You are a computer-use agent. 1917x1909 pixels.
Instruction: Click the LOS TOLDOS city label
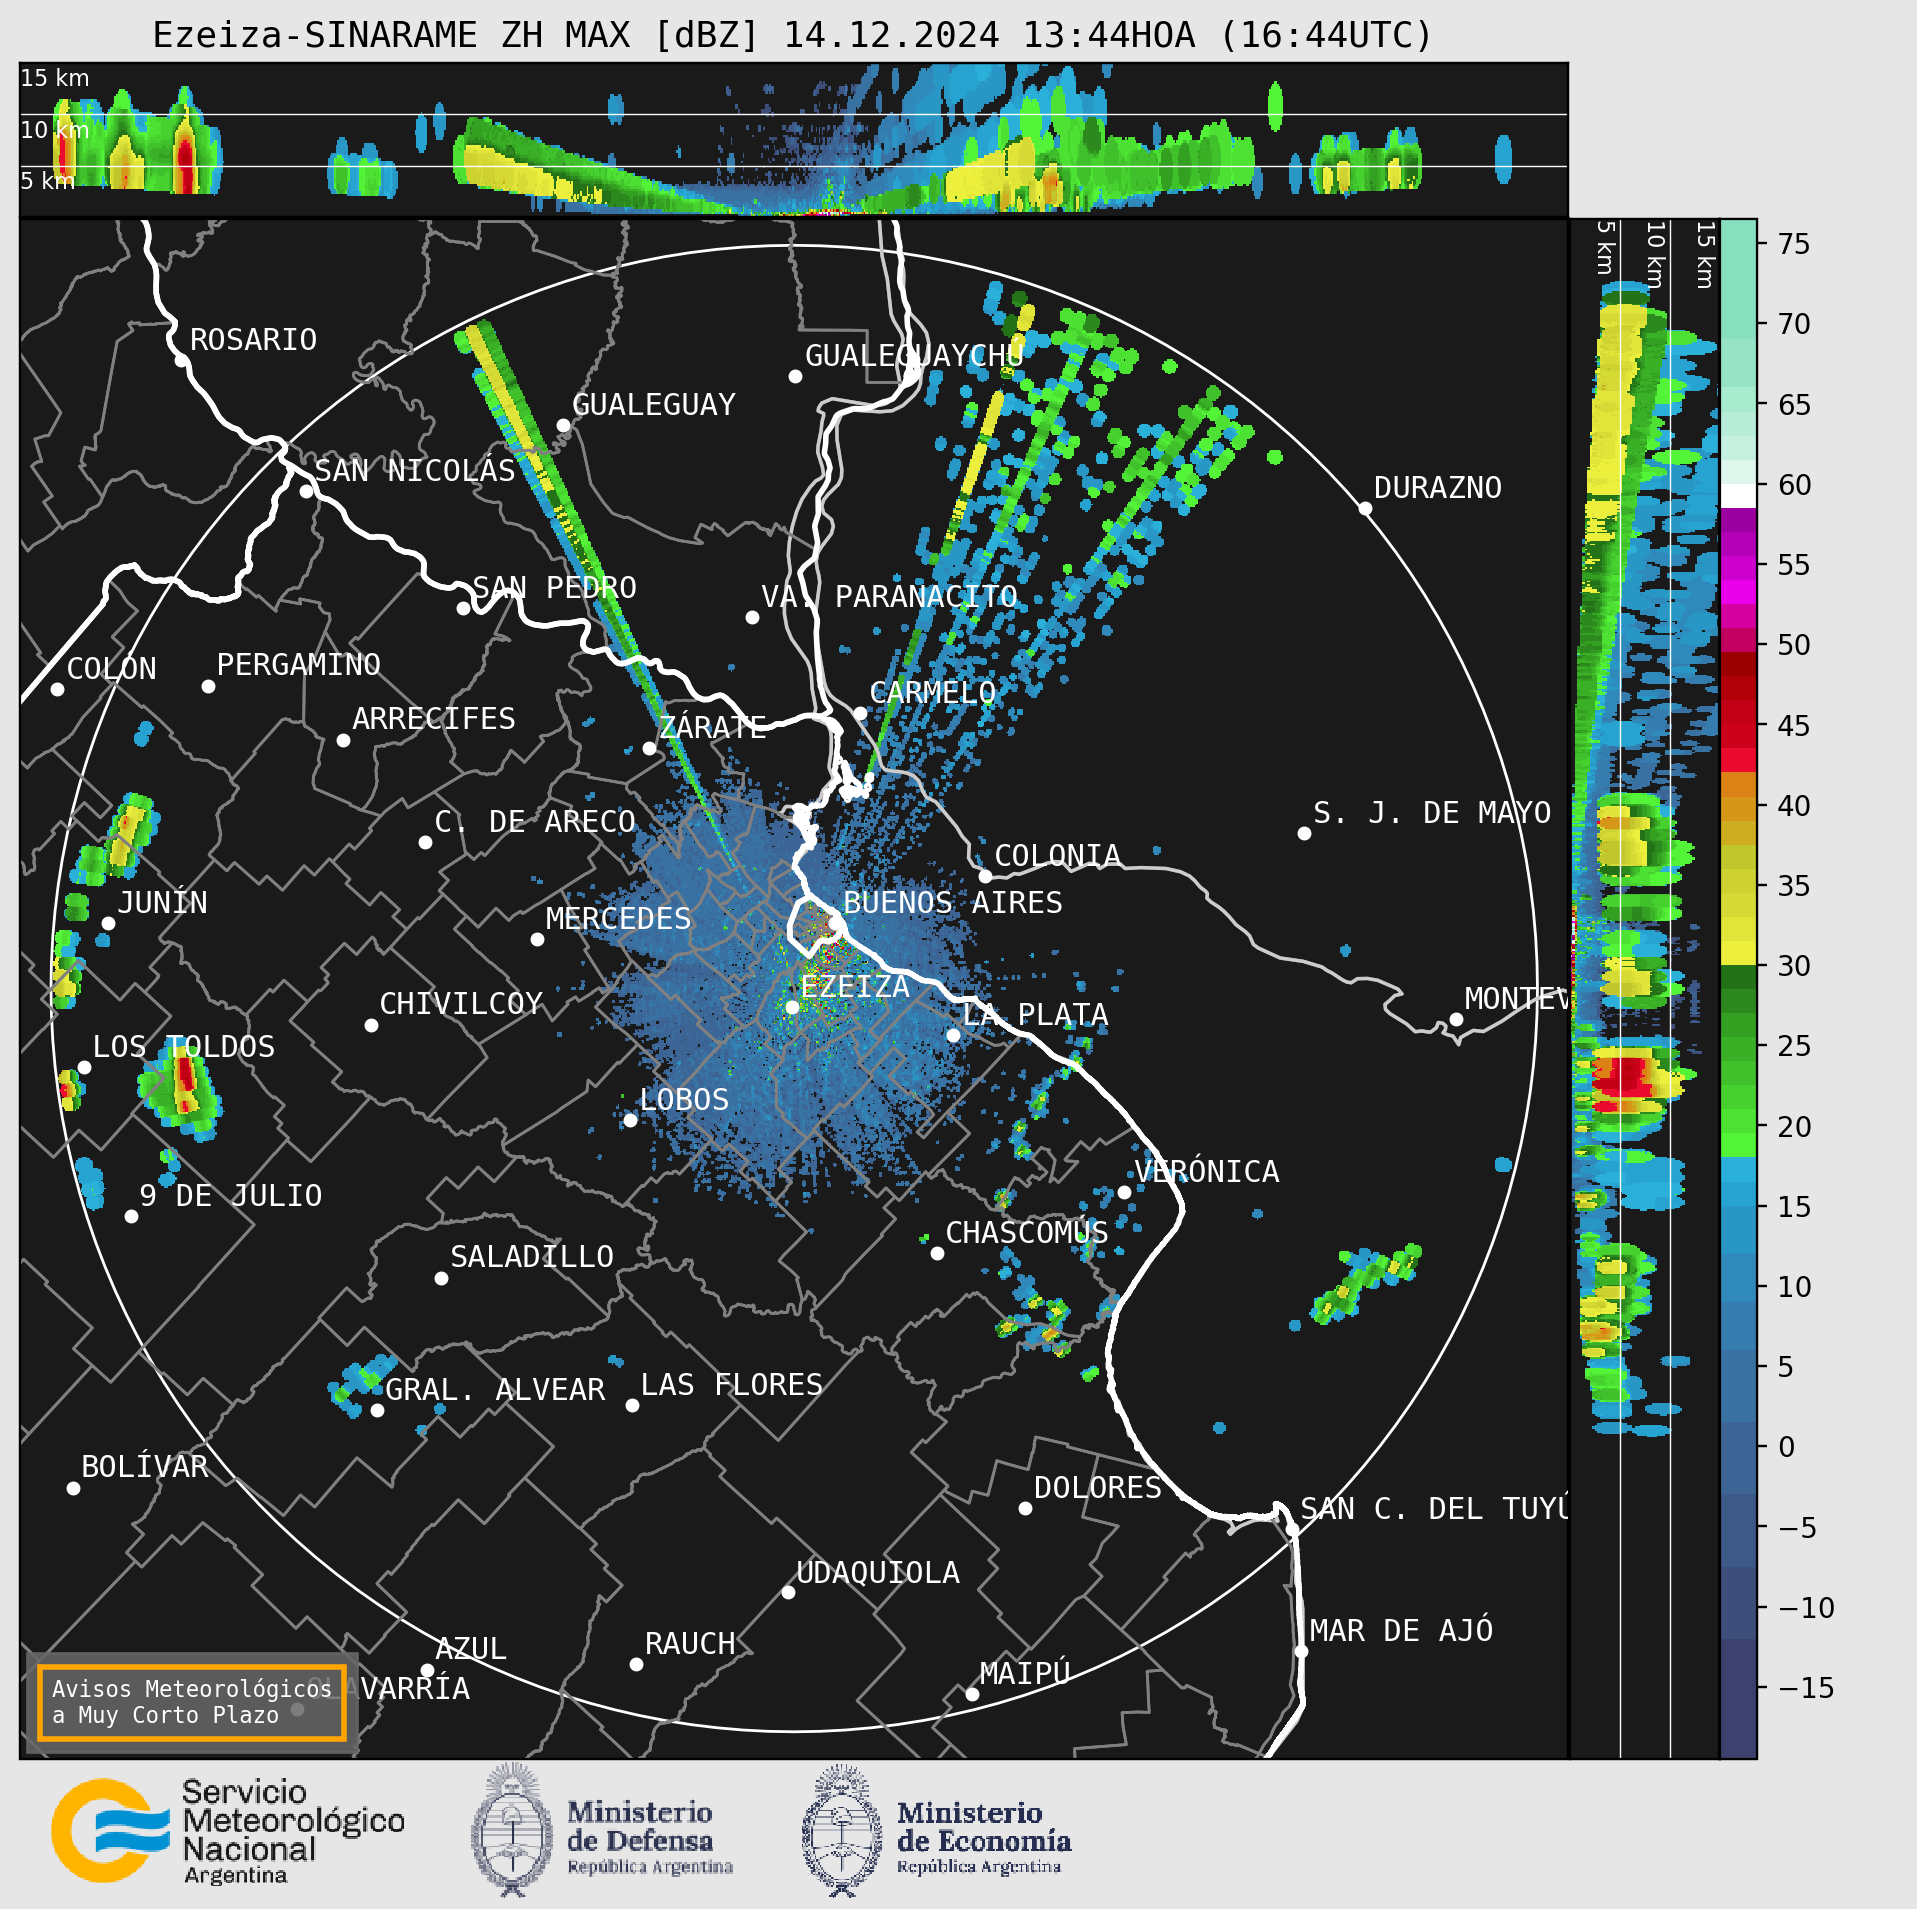pyautogui.click(x=184, y=1047)
